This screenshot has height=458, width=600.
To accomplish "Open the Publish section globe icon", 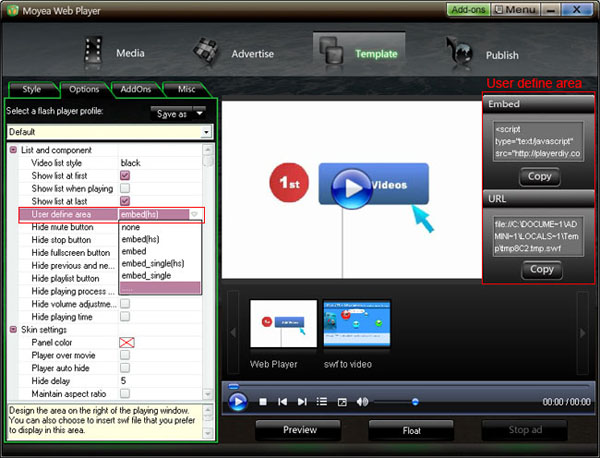I will click(x=460, y=51).
